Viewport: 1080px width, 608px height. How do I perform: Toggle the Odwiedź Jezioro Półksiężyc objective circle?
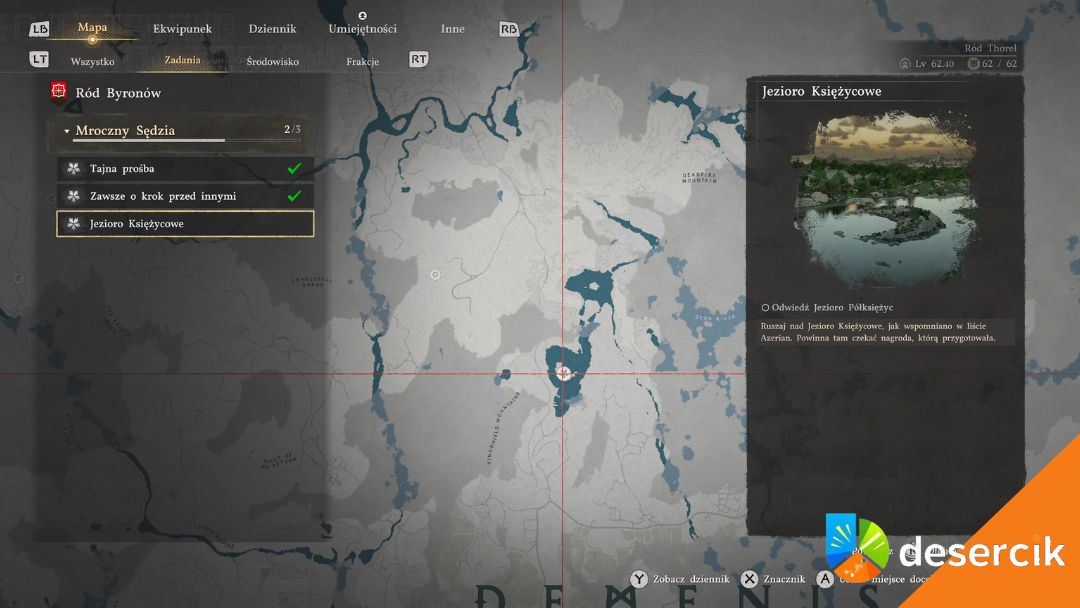pyautogui.click(x=765, y=307)
